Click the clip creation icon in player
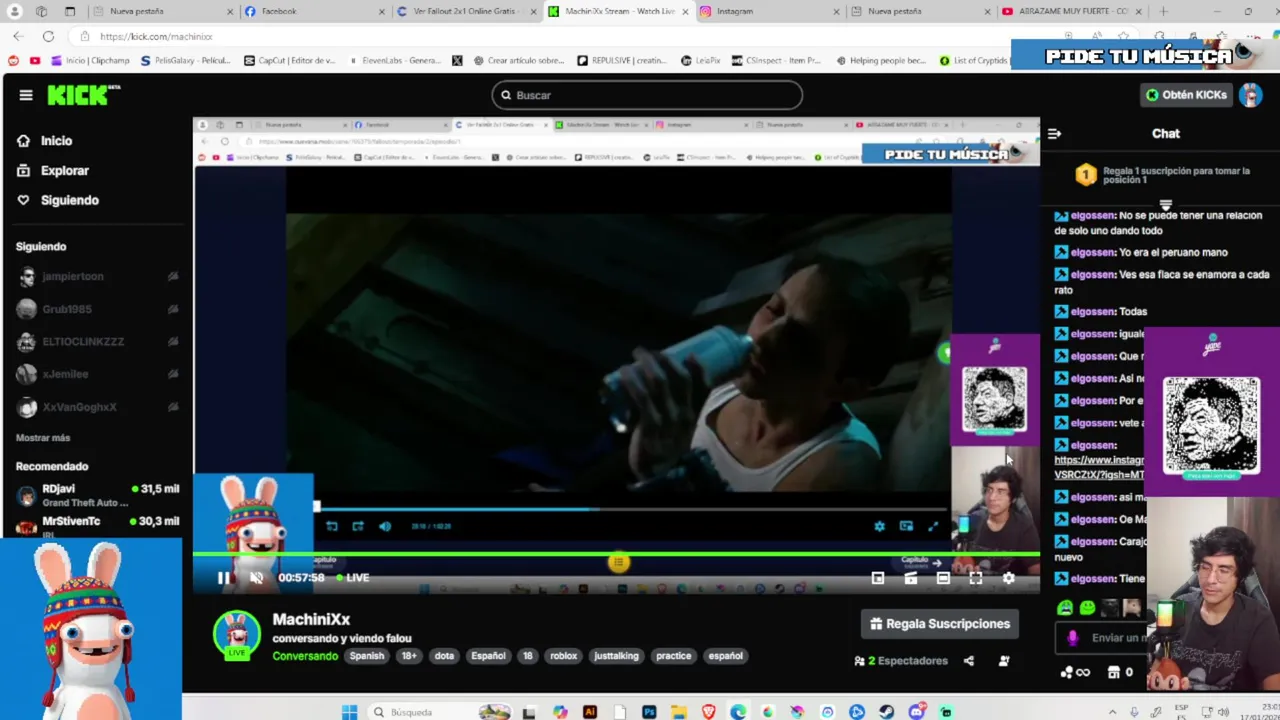Image resolution: width=1280 pixels, height=720 pixels. coord(910,578)
